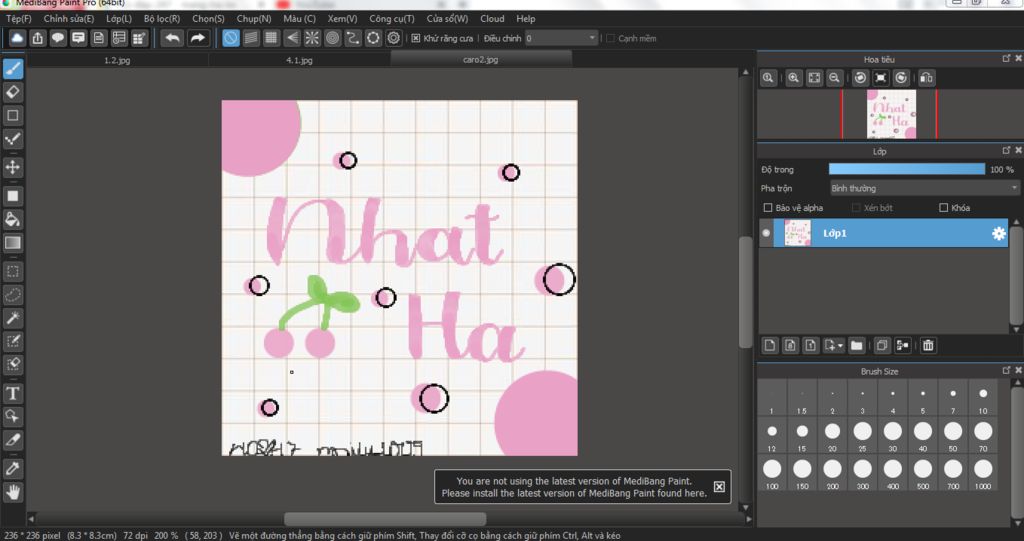Click the Redo arrow
Screen dimensions: 1024x541
point(197,38)
